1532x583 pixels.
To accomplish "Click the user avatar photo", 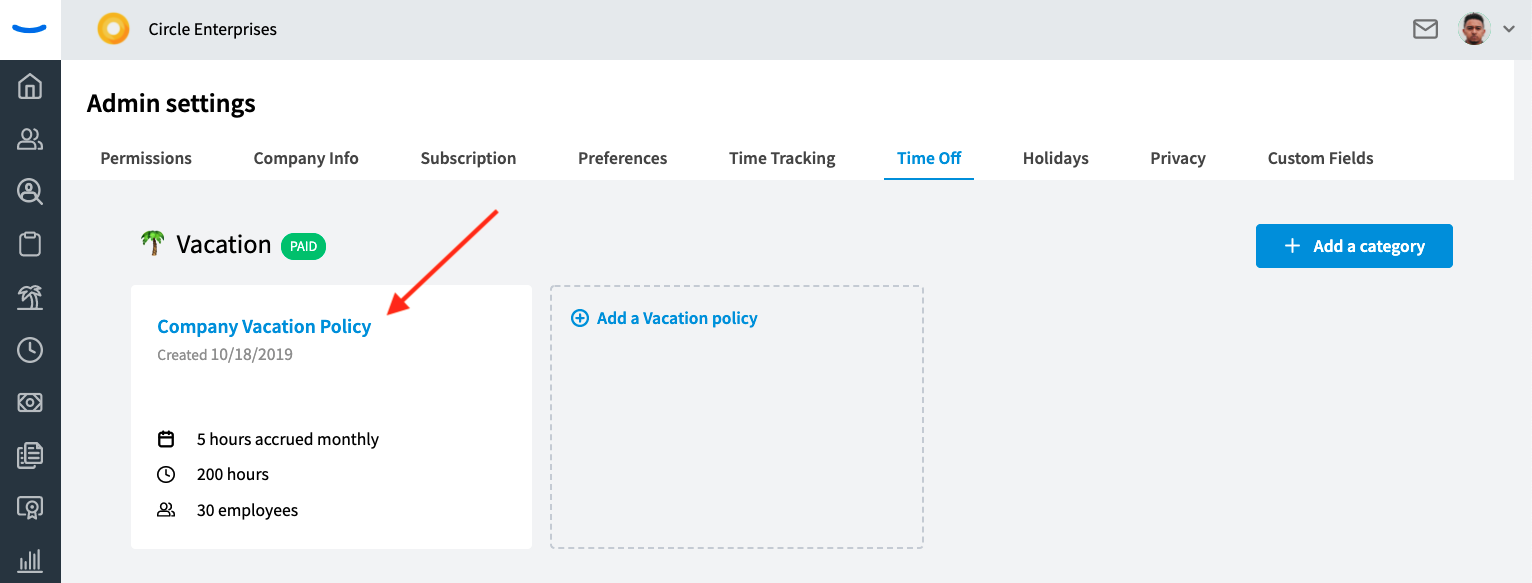I will click(x=1475, y=29).
